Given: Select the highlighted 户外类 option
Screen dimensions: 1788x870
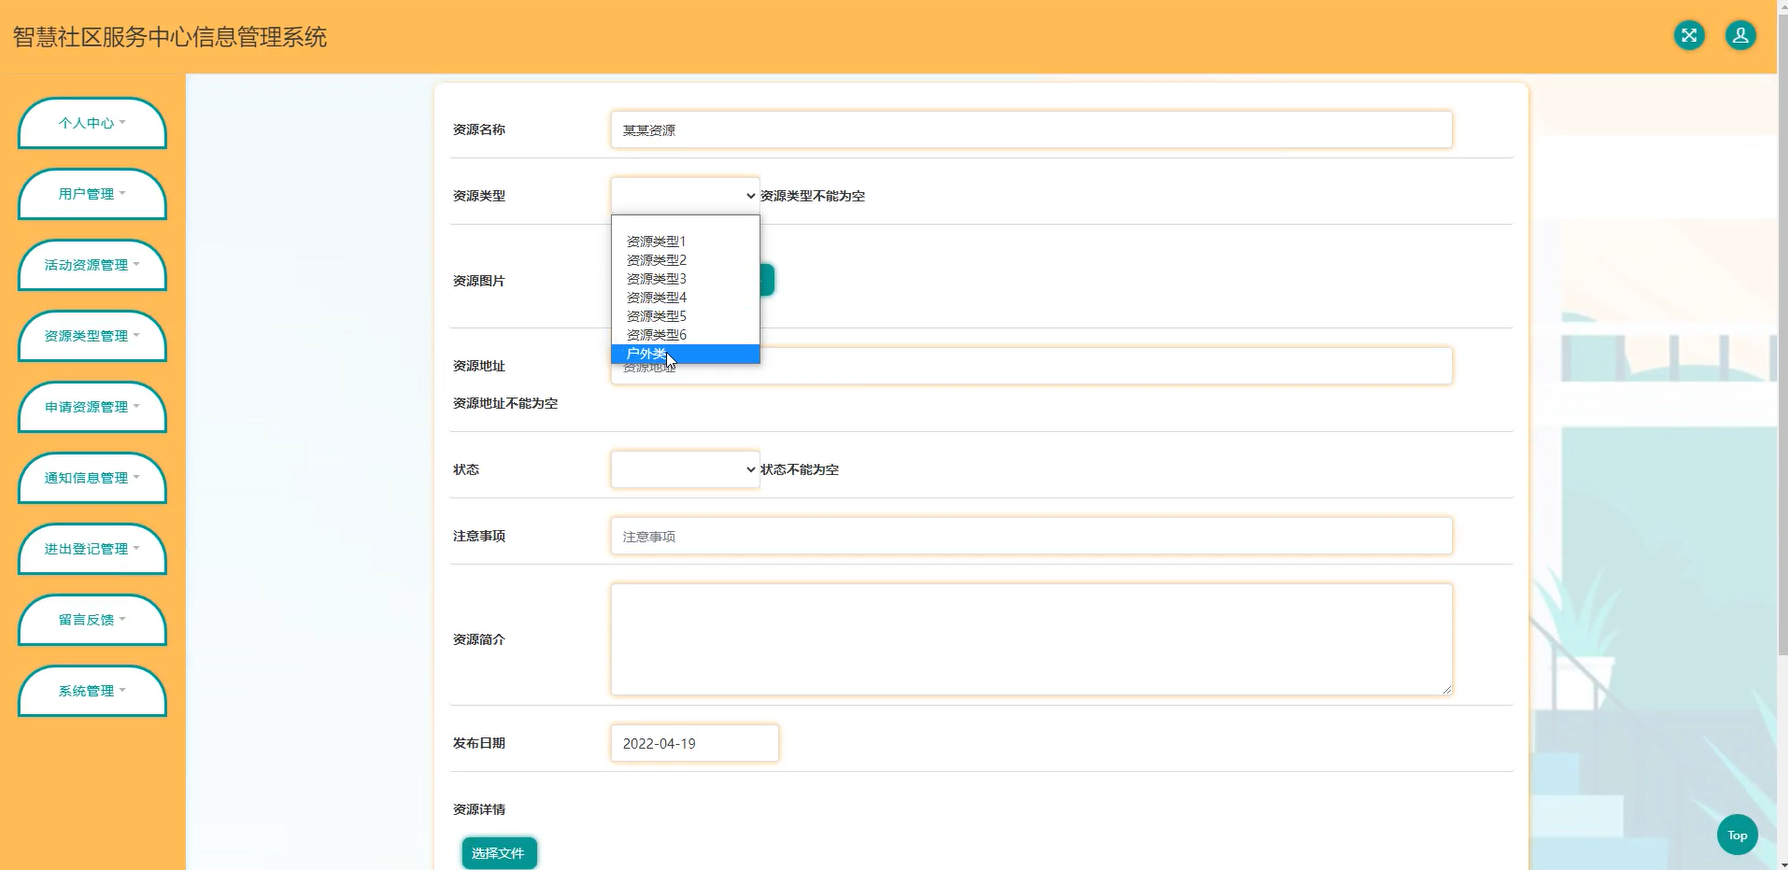Looking at the screenshot, I should point(685,354).
